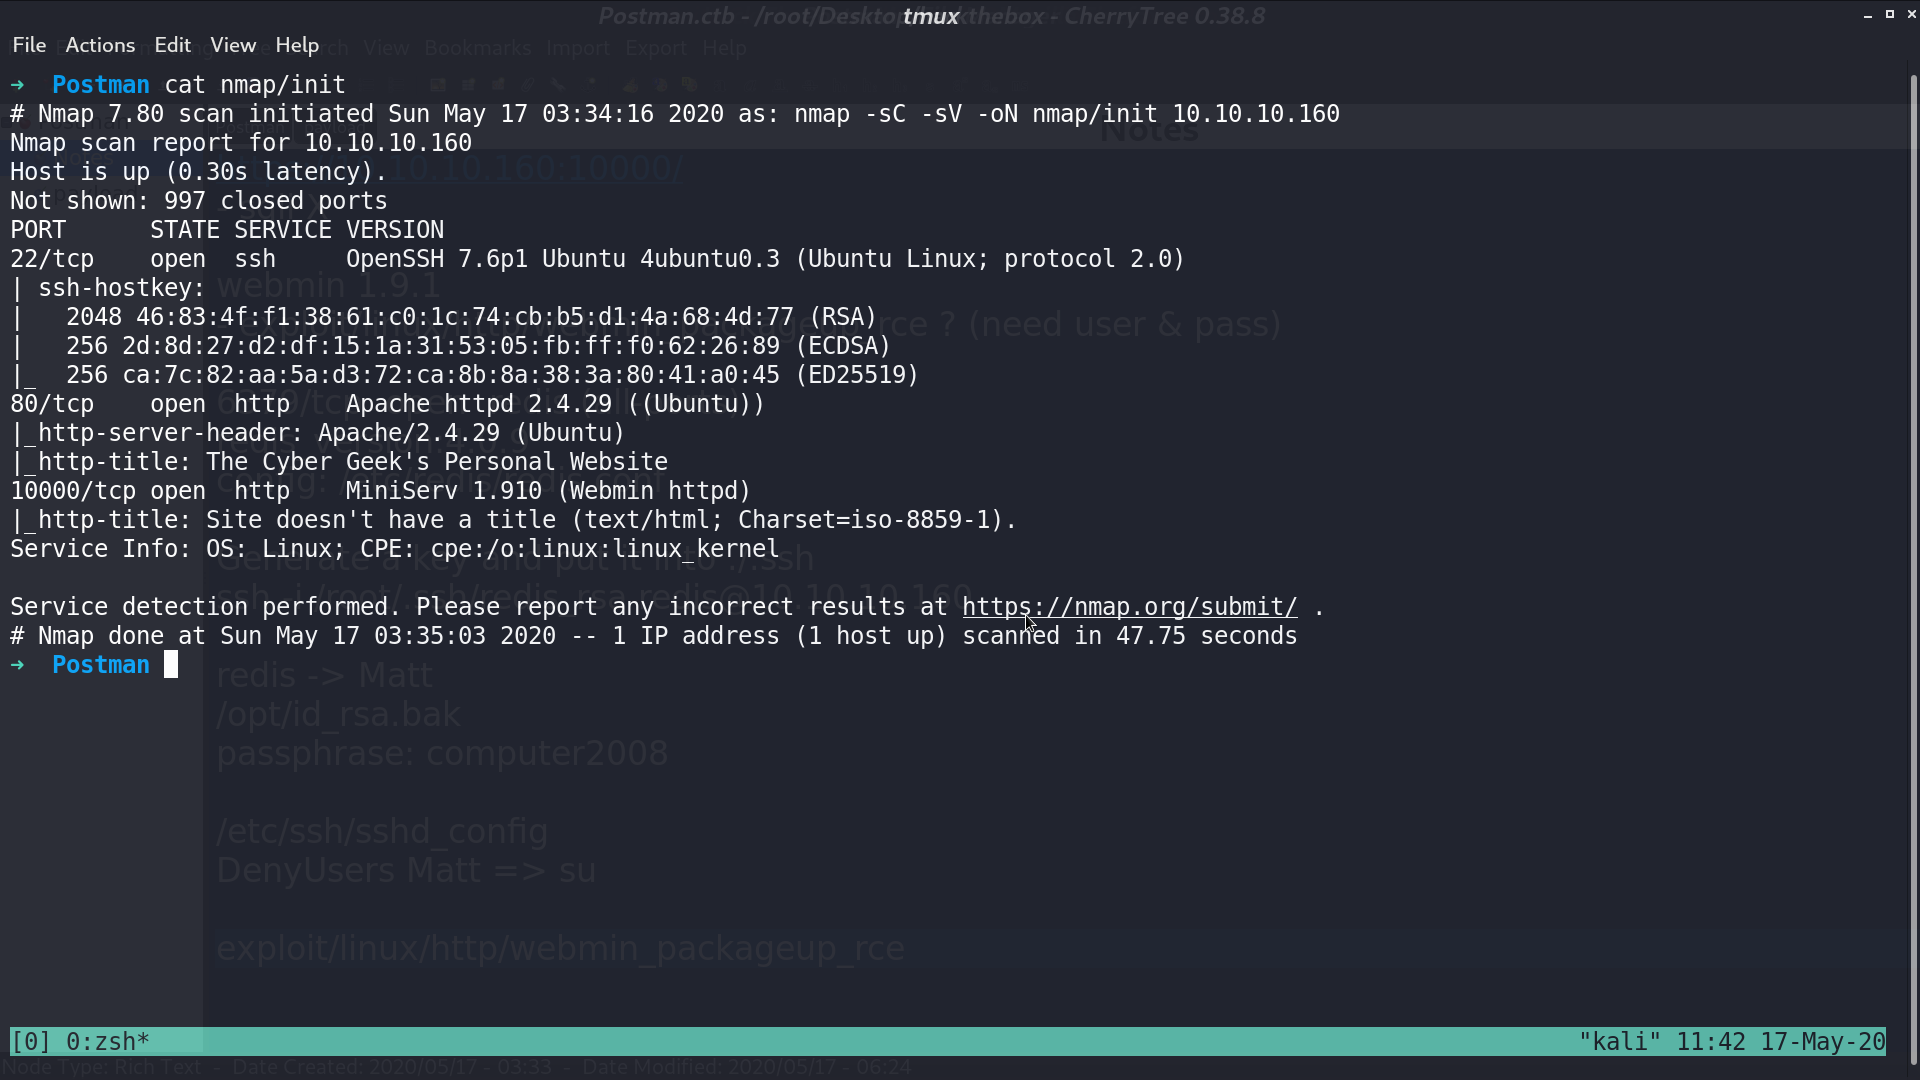
Task: Open the nmap.org submit link
Action: pyautogui.click(x=1129, y=607)
